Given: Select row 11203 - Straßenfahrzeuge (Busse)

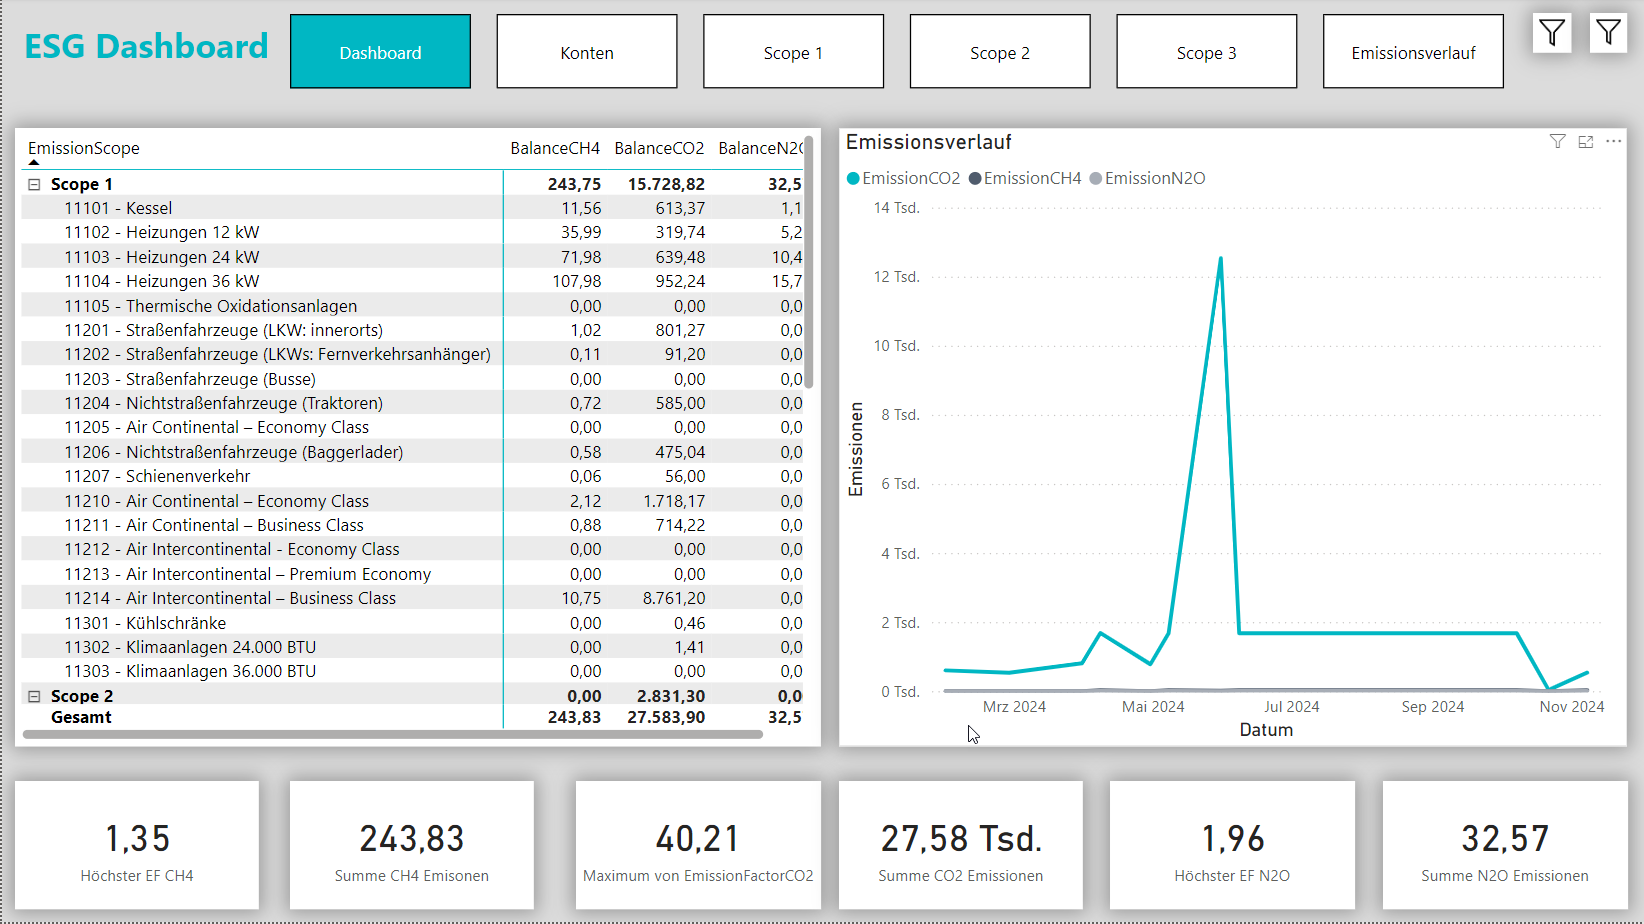Looking at the screenshot, I should 412,379.
